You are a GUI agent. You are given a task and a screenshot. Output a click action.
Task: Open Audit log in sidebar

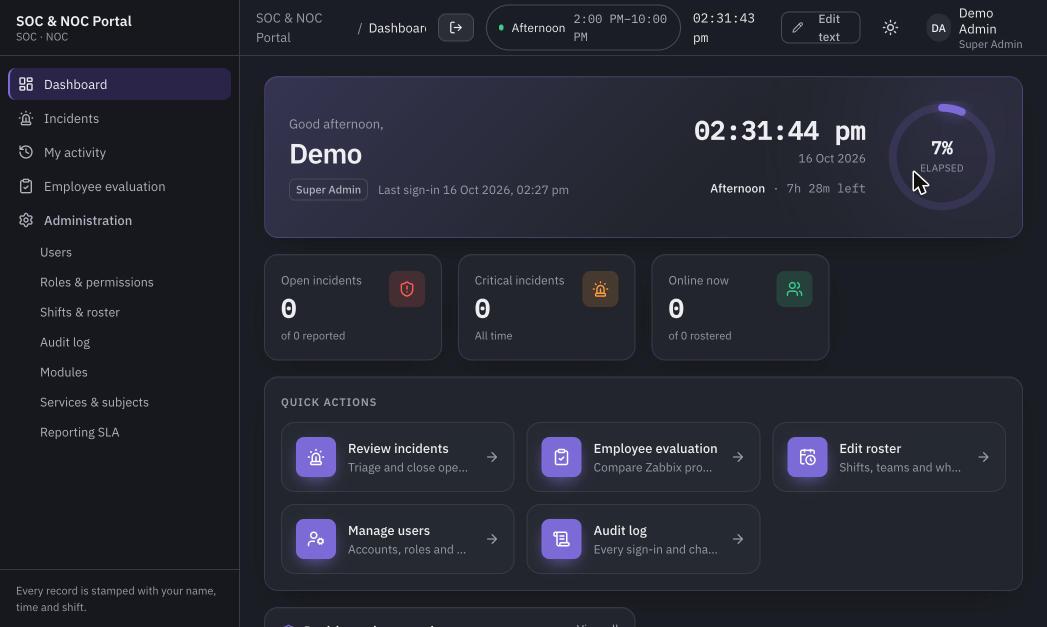[65, 343]
